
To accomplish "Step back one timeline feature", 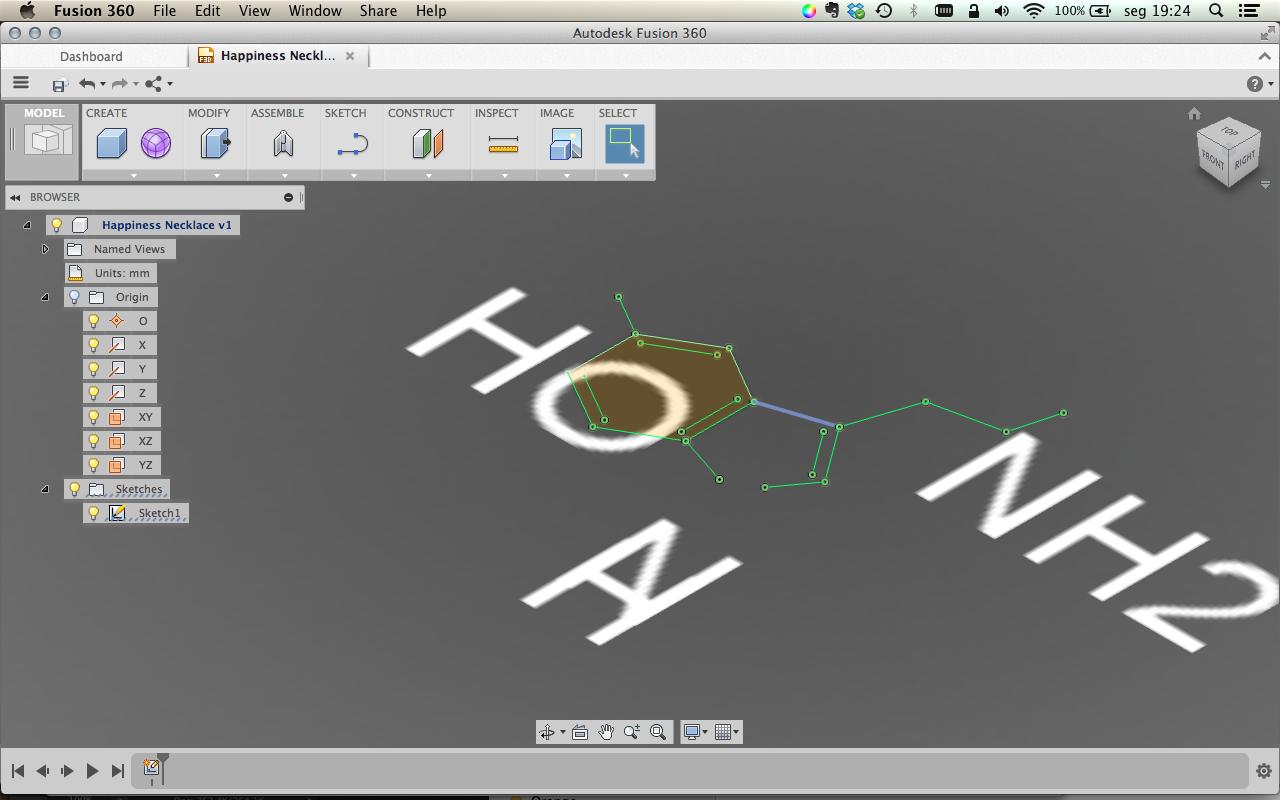I will [43, 771].
